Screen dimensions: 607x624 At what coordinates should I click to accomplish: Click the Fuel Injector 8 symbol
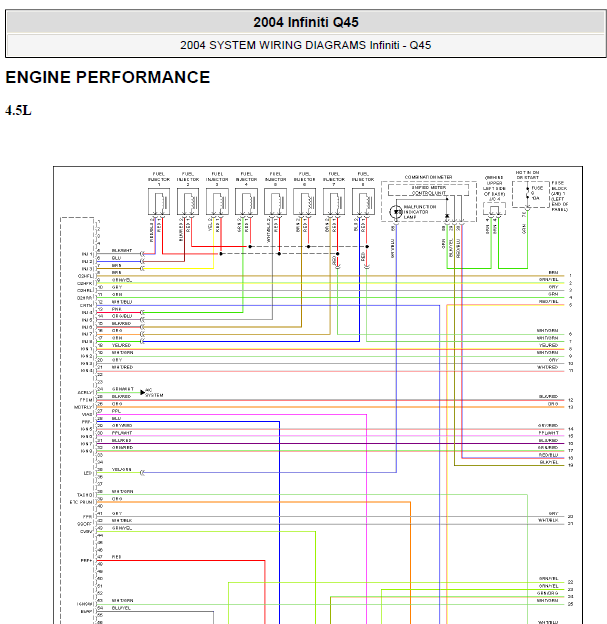pyautogui.click(x=363, y=202)
